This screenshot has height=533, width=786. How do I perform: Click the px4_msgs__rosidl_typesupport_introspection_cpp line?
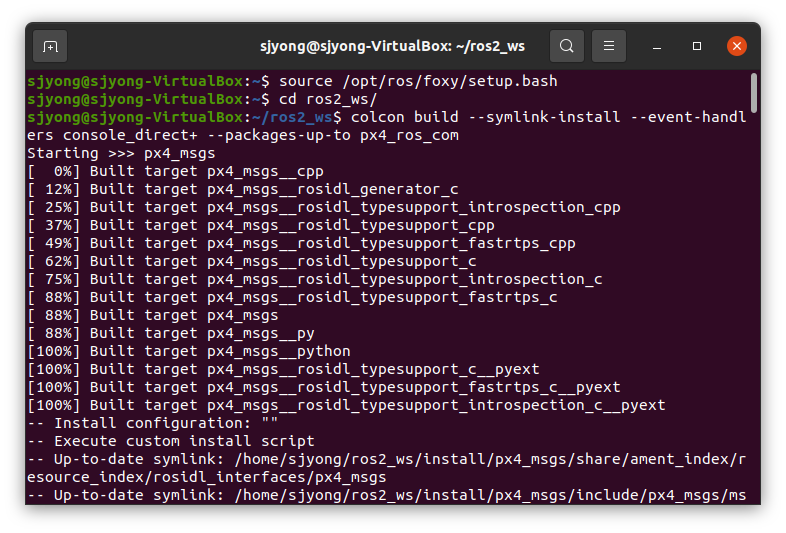[324, 208]
